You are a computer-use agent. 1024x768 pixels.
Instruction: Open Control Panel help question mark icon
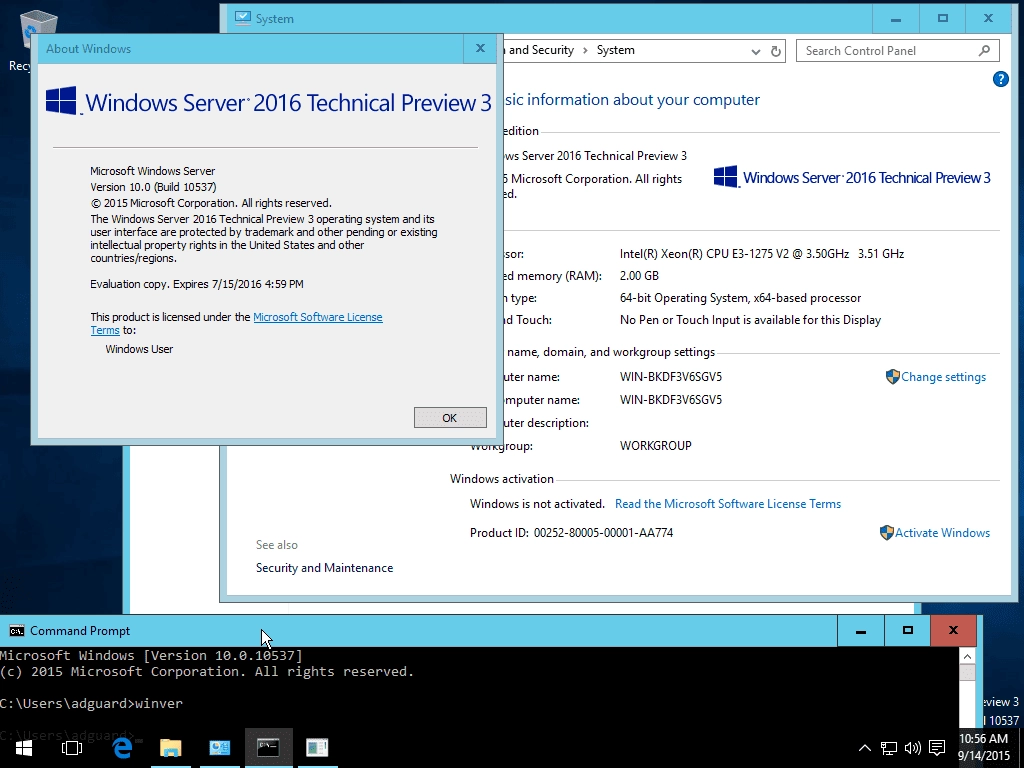tap(1000, 79)
